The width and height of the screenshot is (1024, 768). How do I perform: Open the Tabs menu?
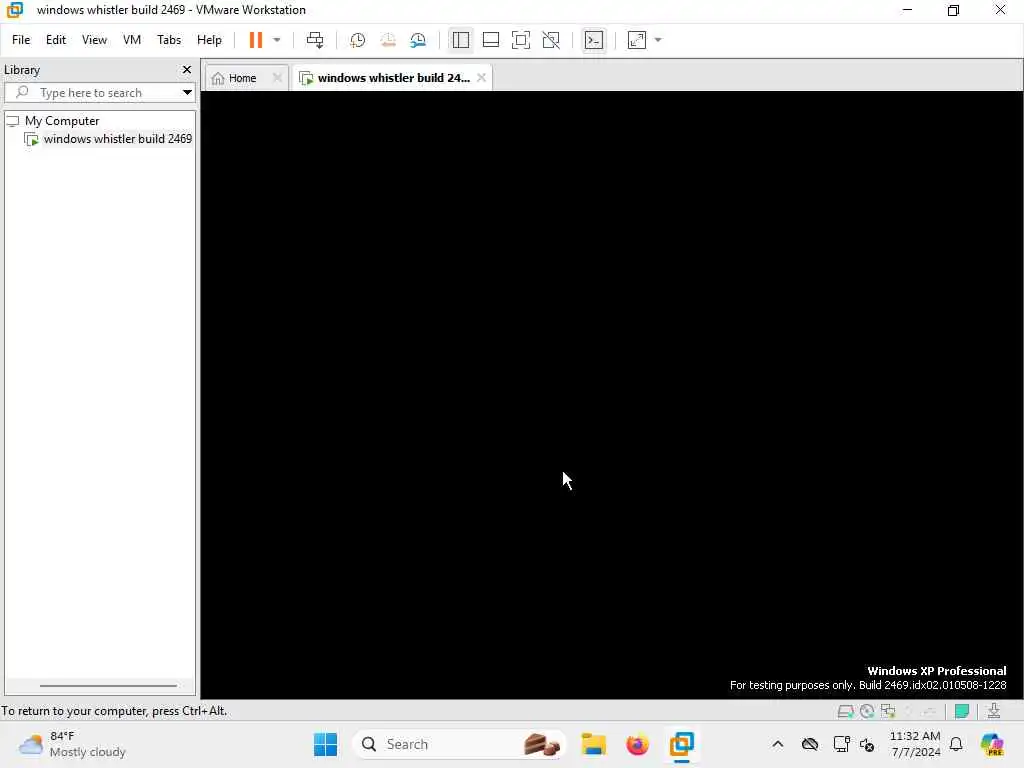click(168, 40)
